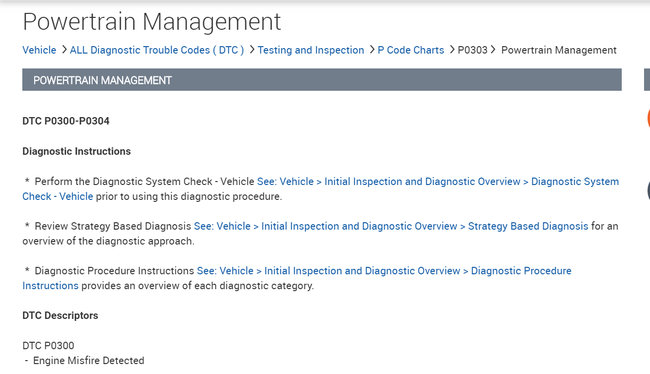Navigate to P Code Charts breadcrumb
The height and width of the screenshot is (374, 650).
tap(410, 50)
